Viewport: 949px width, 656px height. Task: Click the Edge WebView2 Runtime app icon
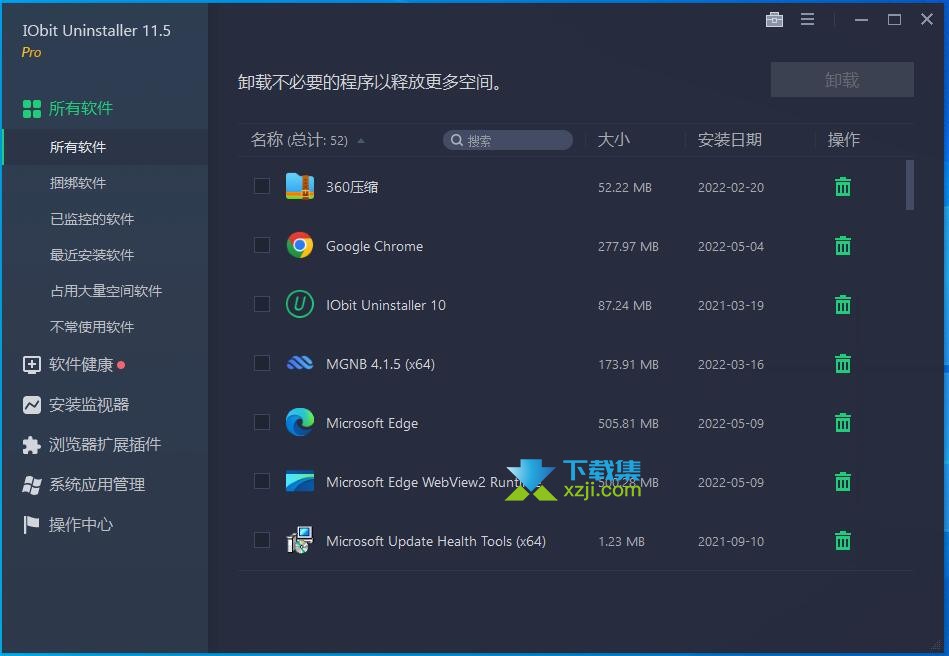coord(300,481)
